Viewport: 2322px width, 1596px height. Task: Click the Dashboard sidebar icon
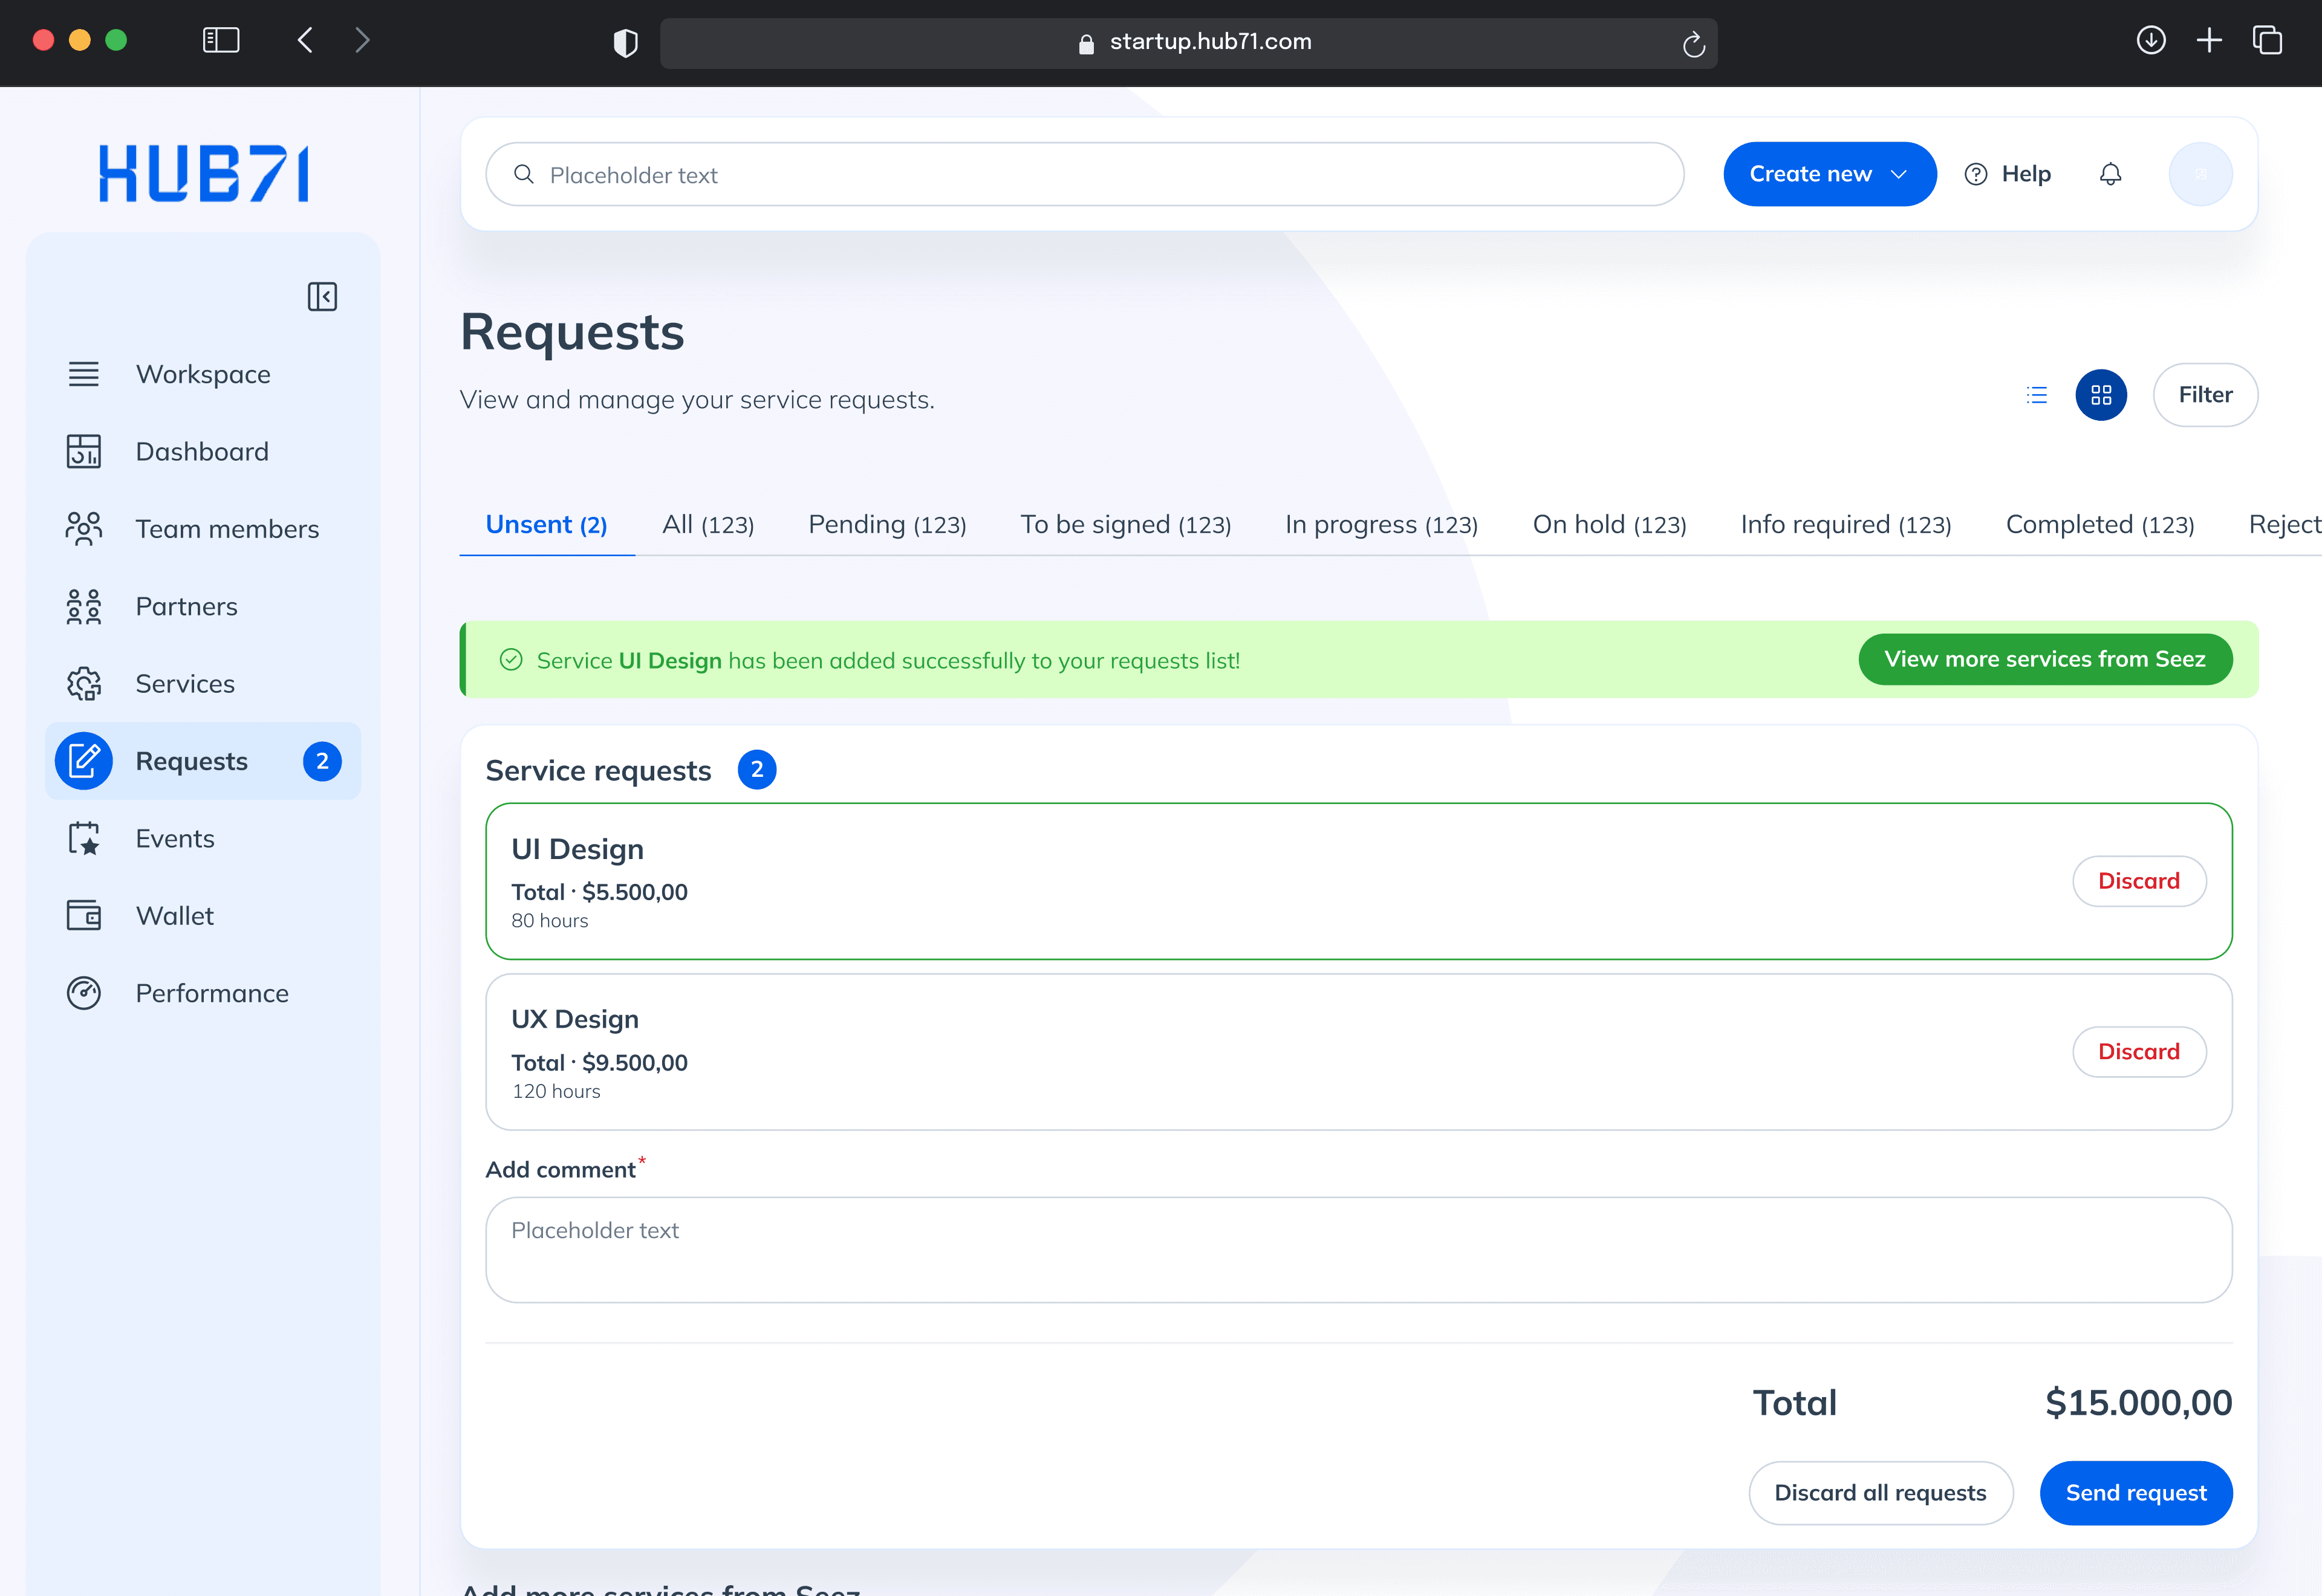(84, 451)
